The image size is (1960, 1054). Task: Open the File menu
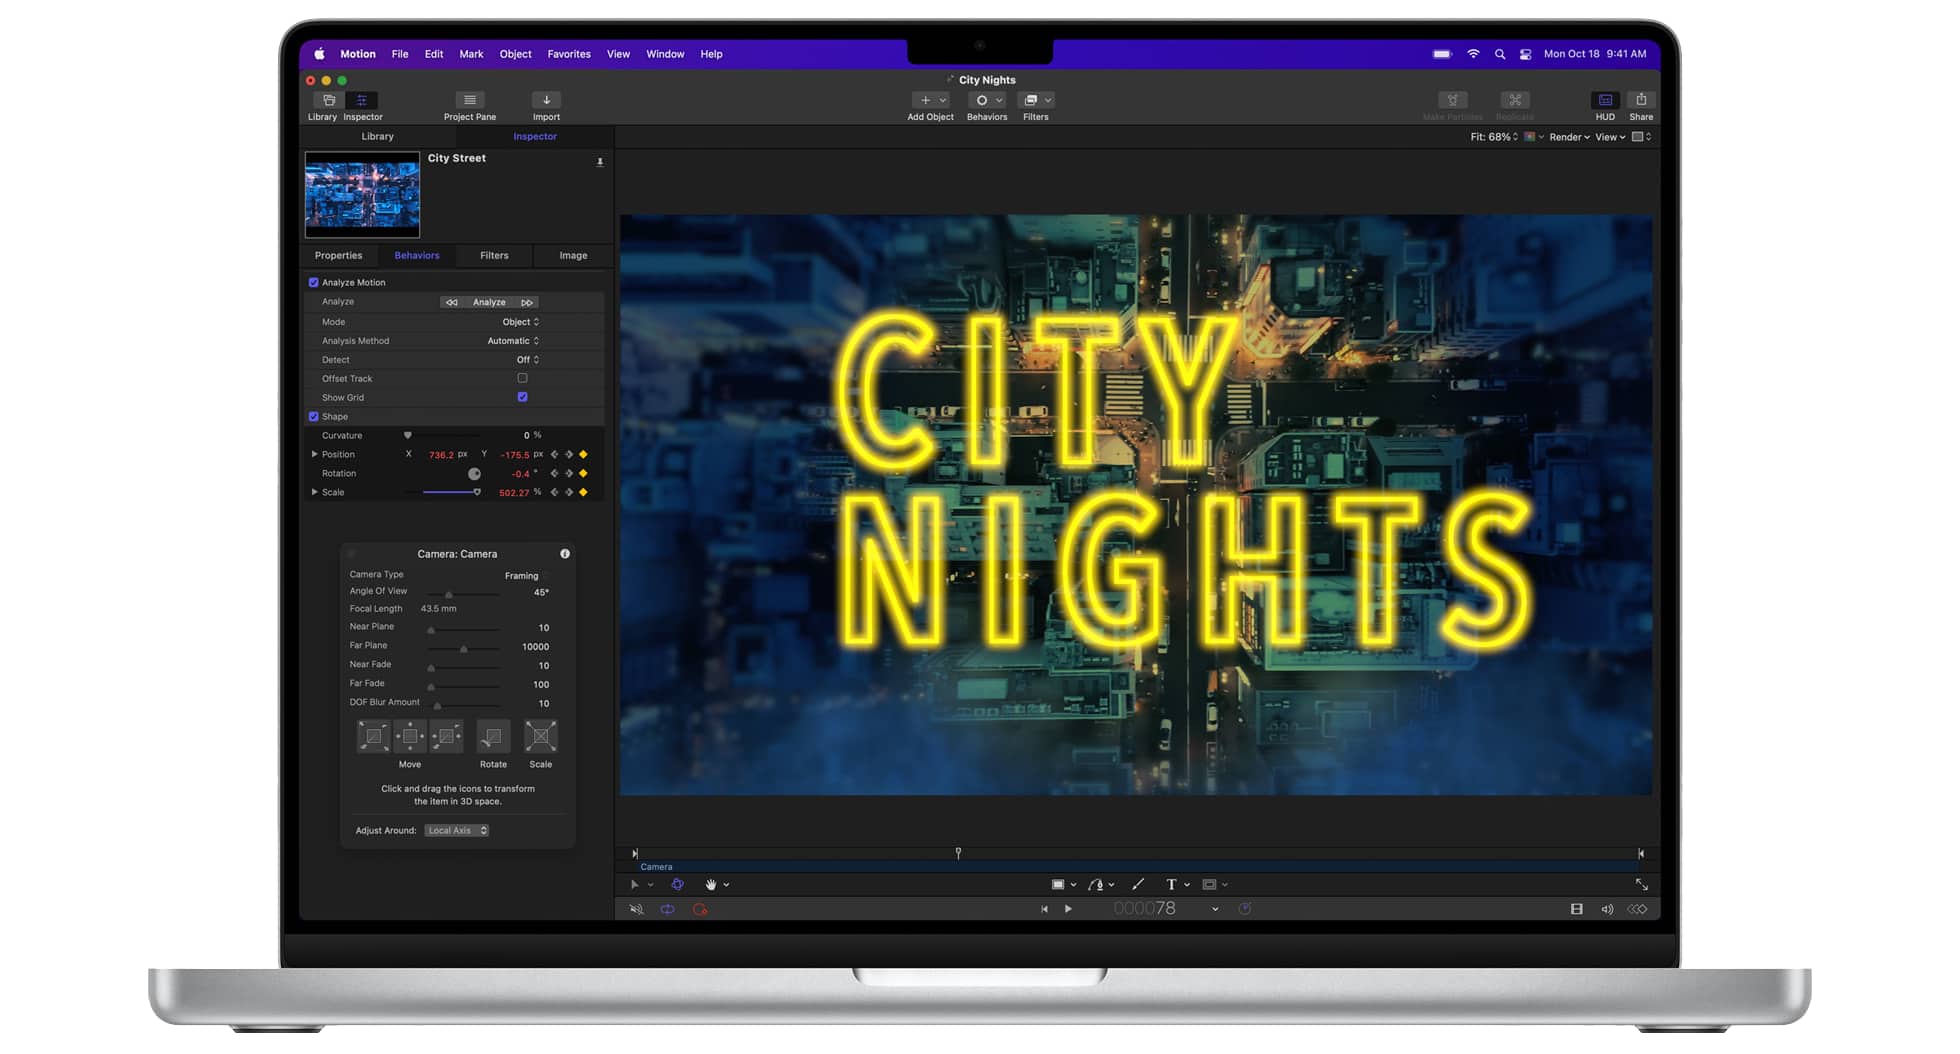[400, 54]
